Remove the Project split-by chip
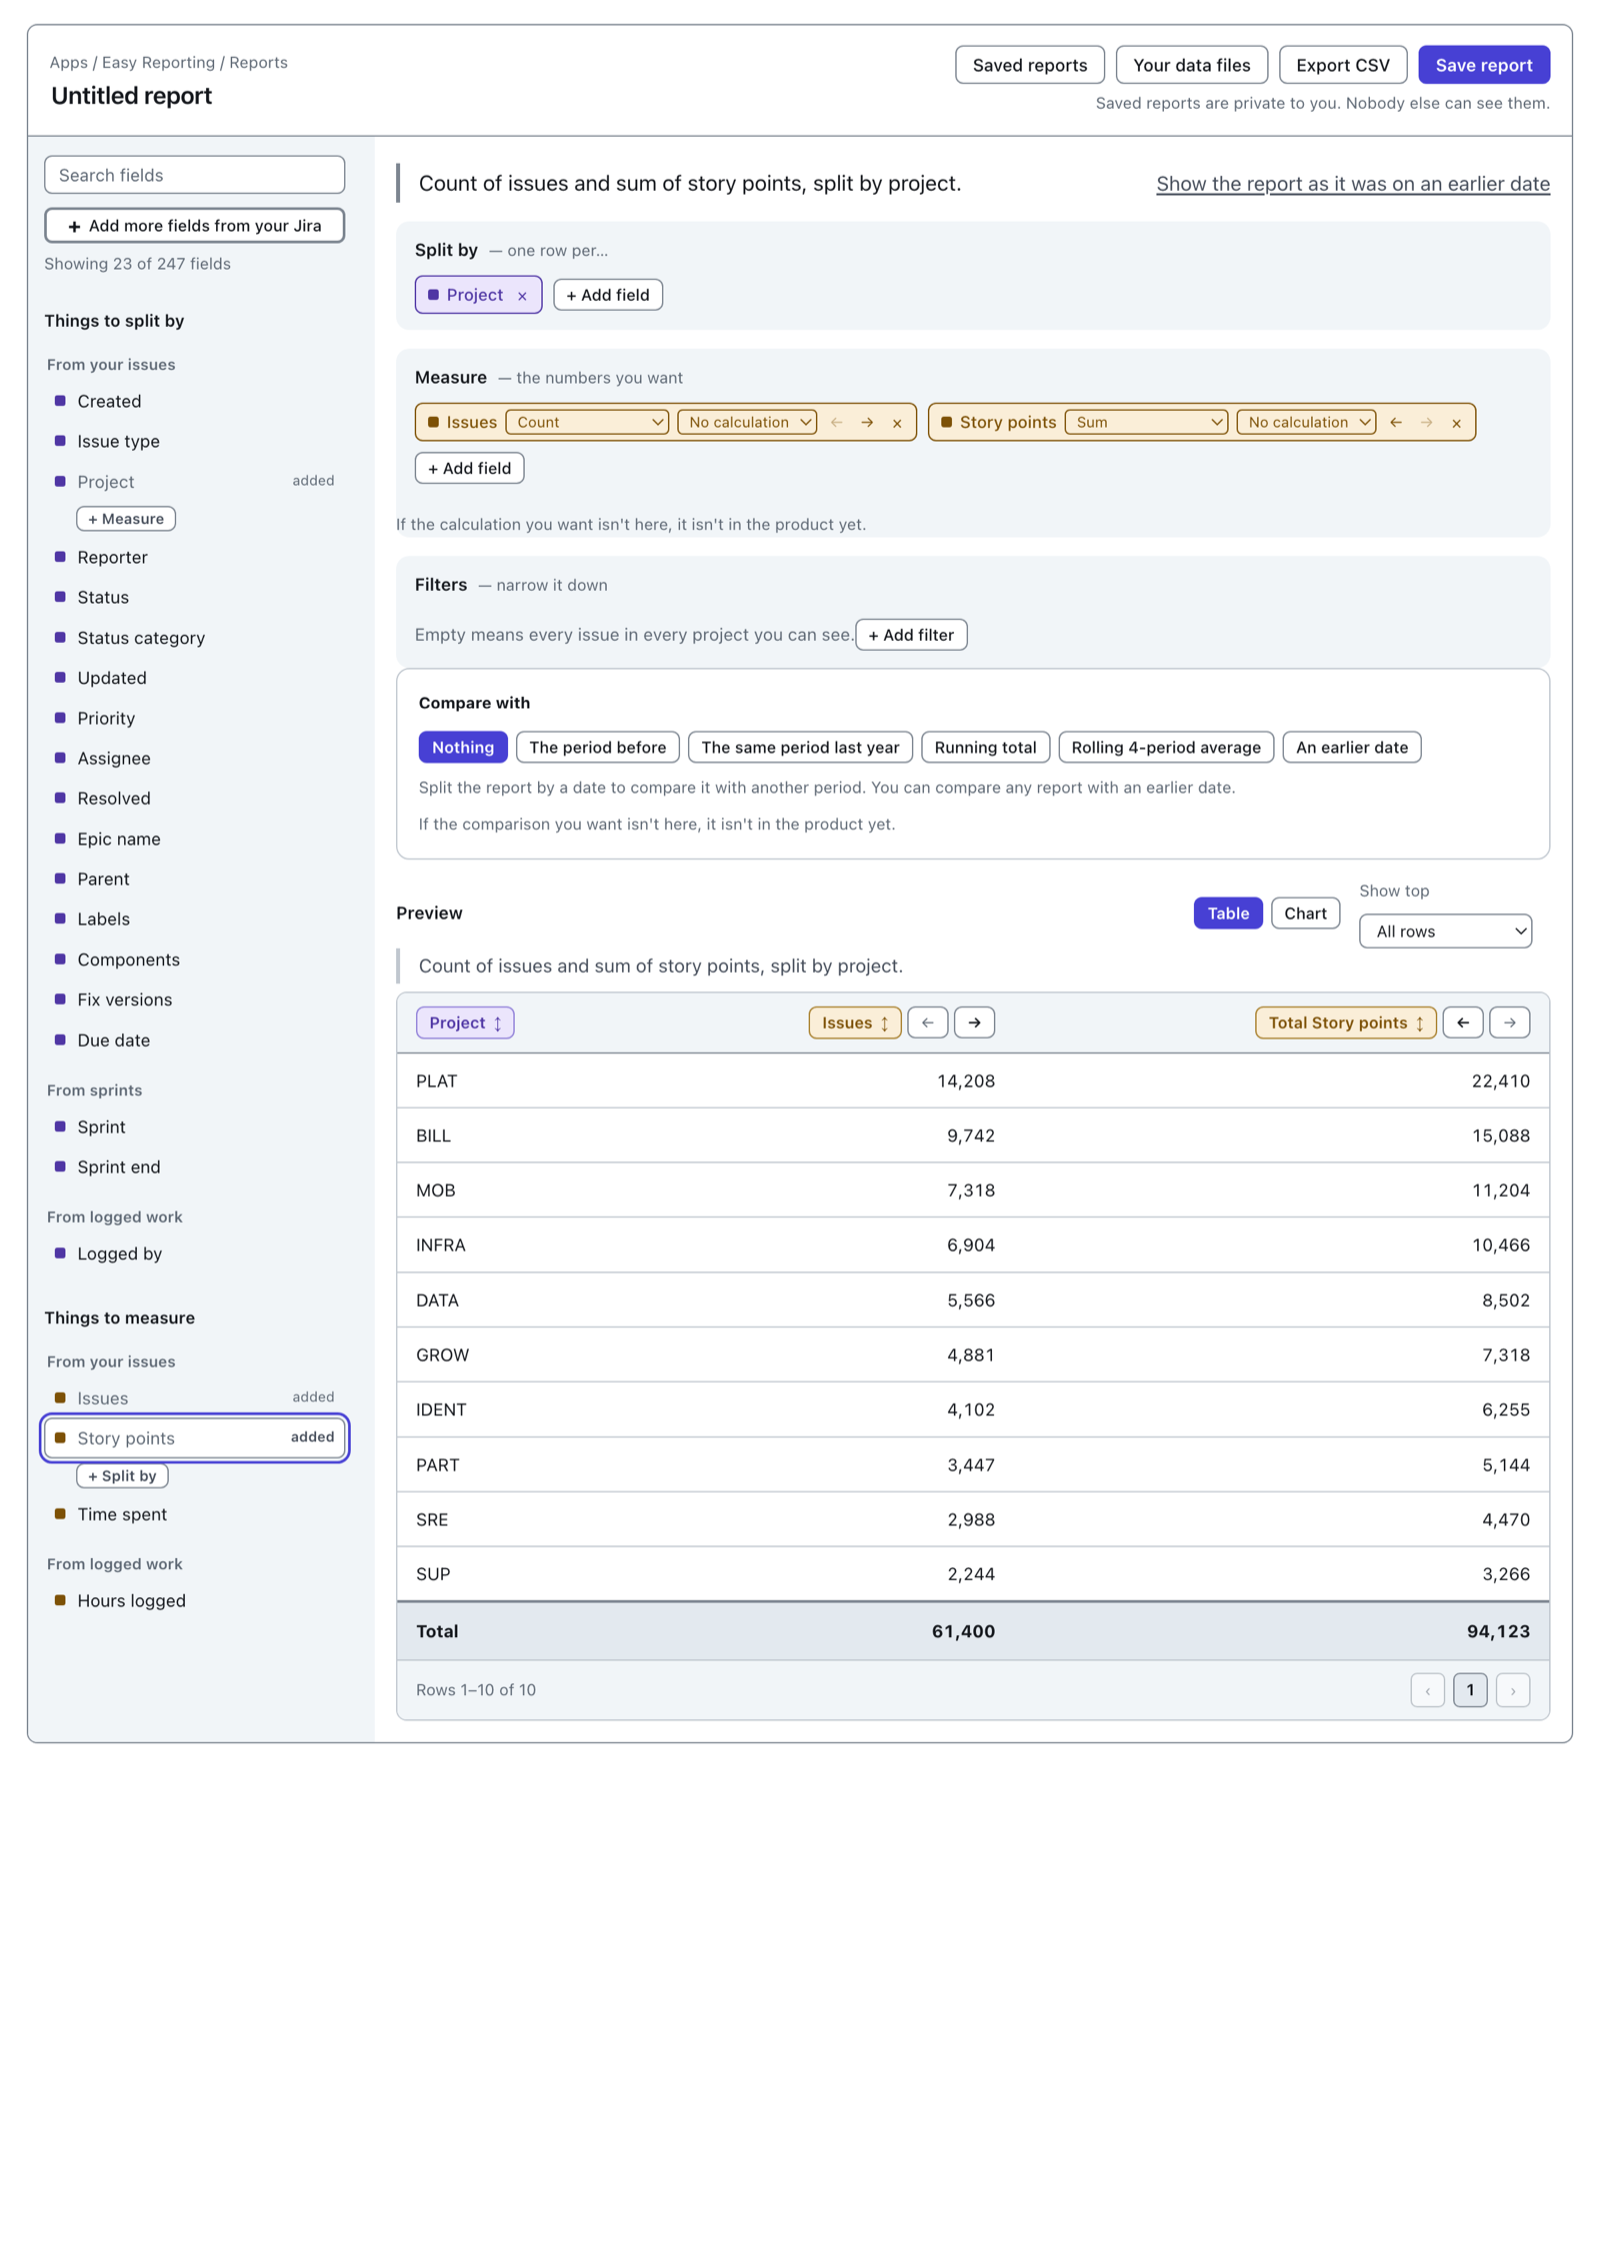 point(522,296)
